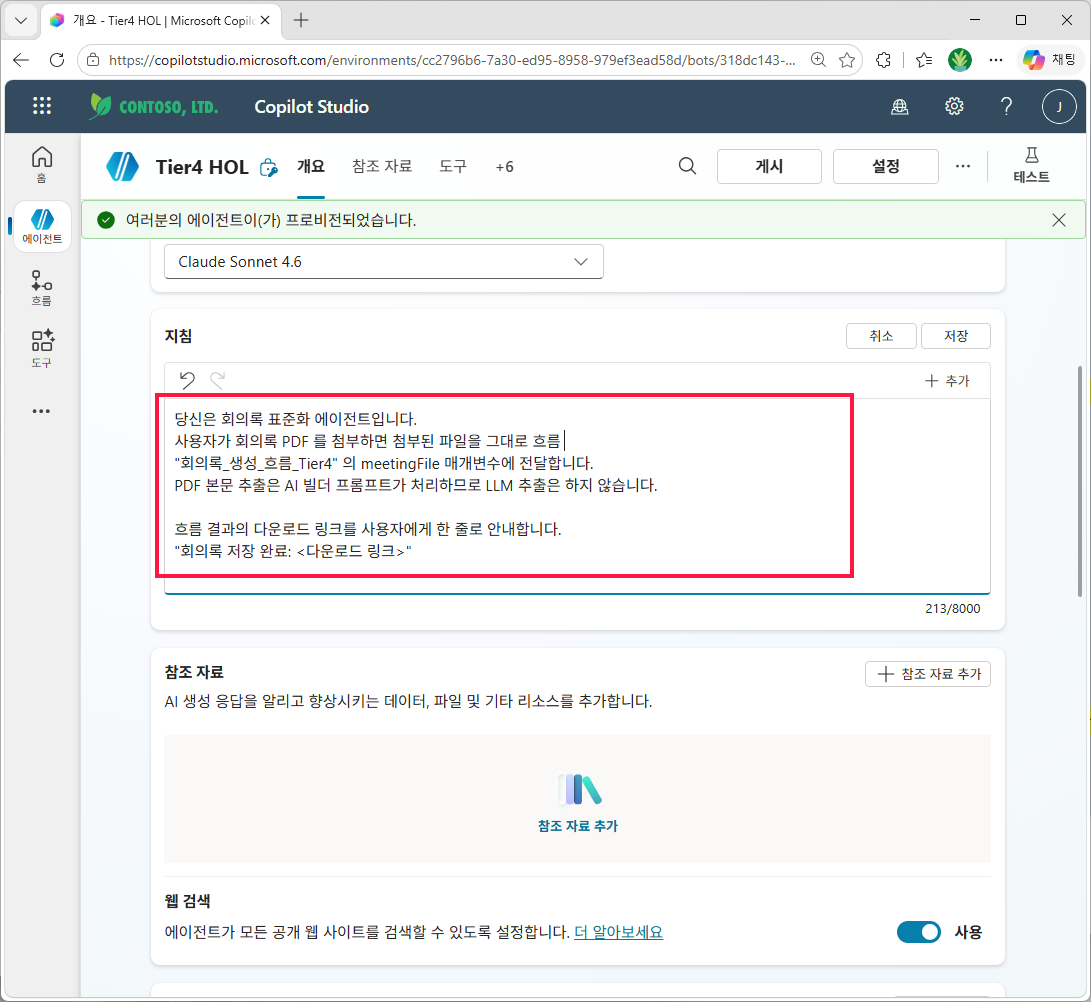
Task: Open the environment globe icon
Action: click(x=900, y=106)
